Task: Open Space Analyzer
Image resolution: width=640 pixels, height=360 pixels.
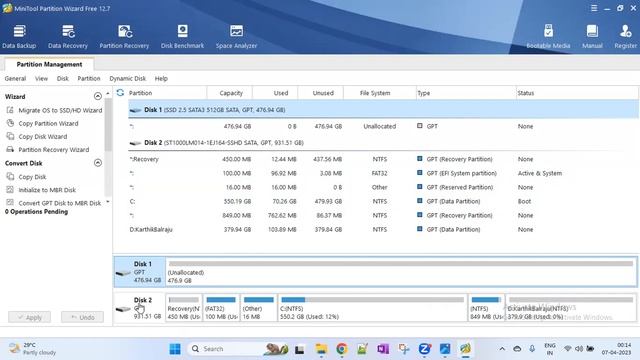Action: [236, 37]
